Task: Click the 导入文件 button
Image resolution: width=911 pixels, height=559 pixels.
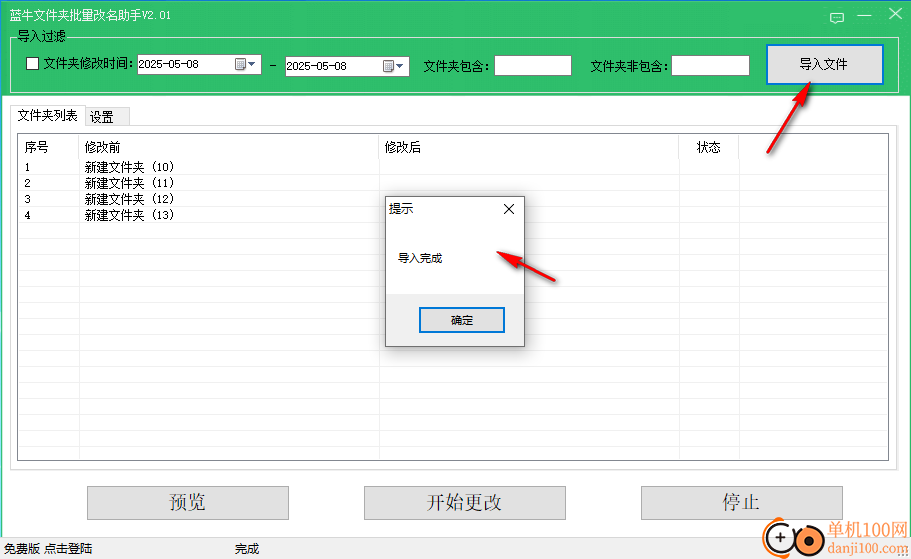Action: pos(824,64)
